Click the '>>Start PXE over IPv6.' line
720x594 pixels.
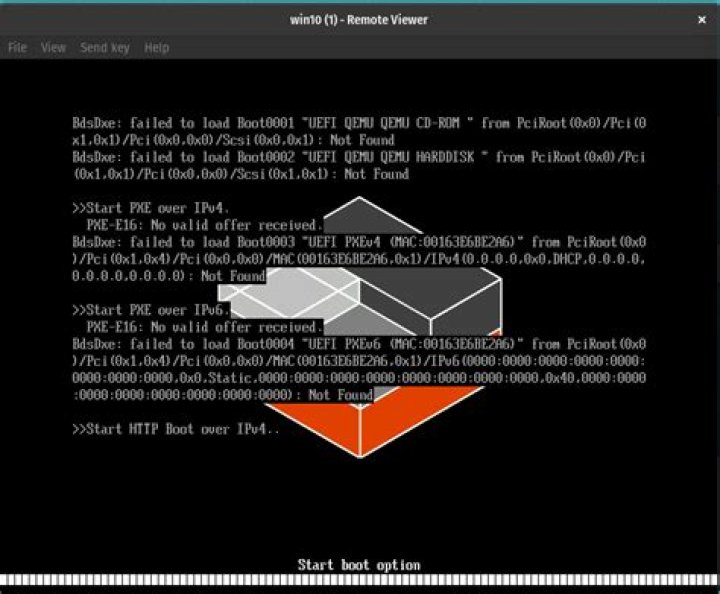150,310
